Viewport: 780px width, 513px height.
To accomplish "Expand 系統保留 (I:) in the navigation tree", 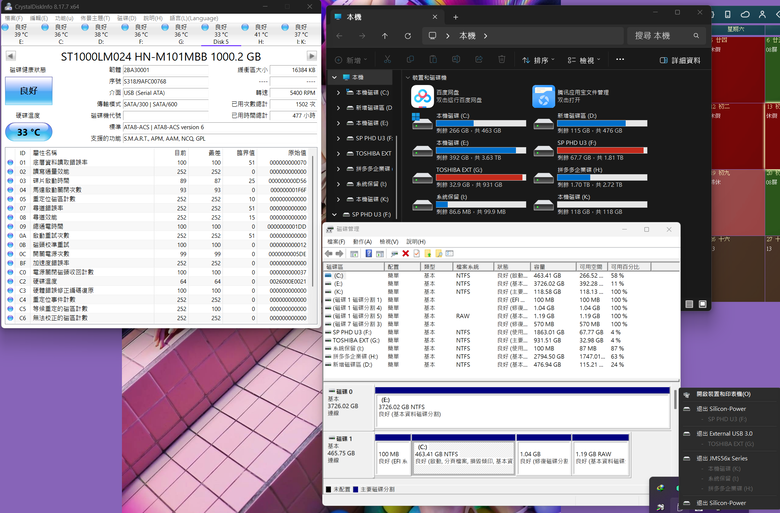I will tap(338, 184).
